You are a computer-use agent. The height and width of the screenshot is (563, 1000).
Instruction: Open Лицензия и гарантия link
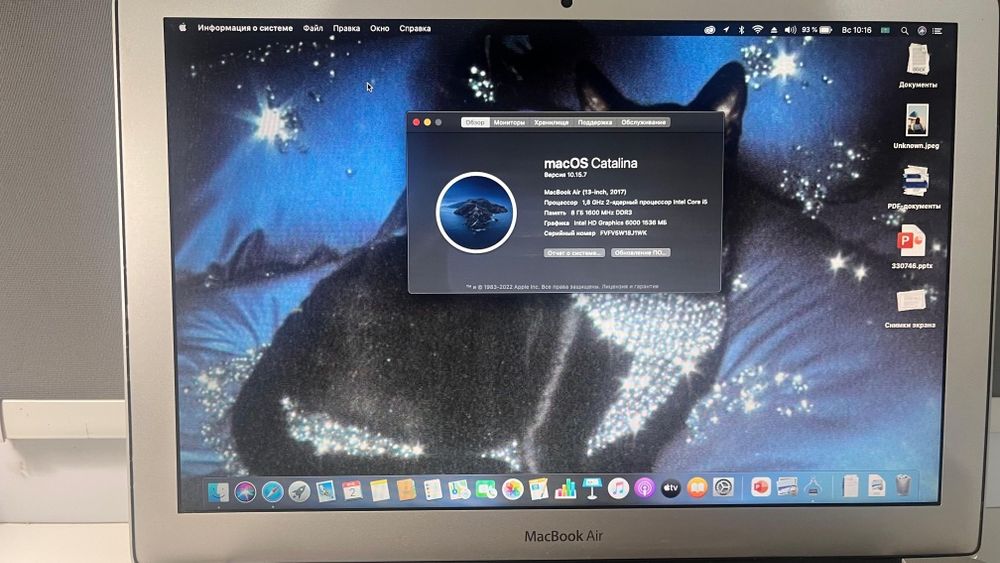(x=630, y=287)
